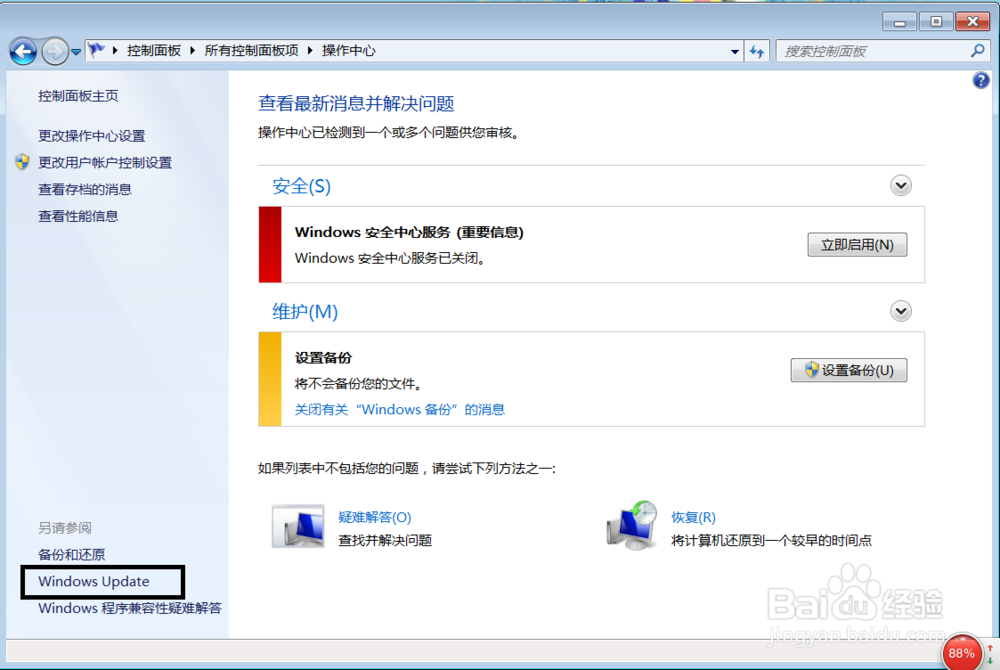This screenshot has height=670, width=1000.
Task: Enable security service via 立即启用 button
Action: click(x=856, y=244)
